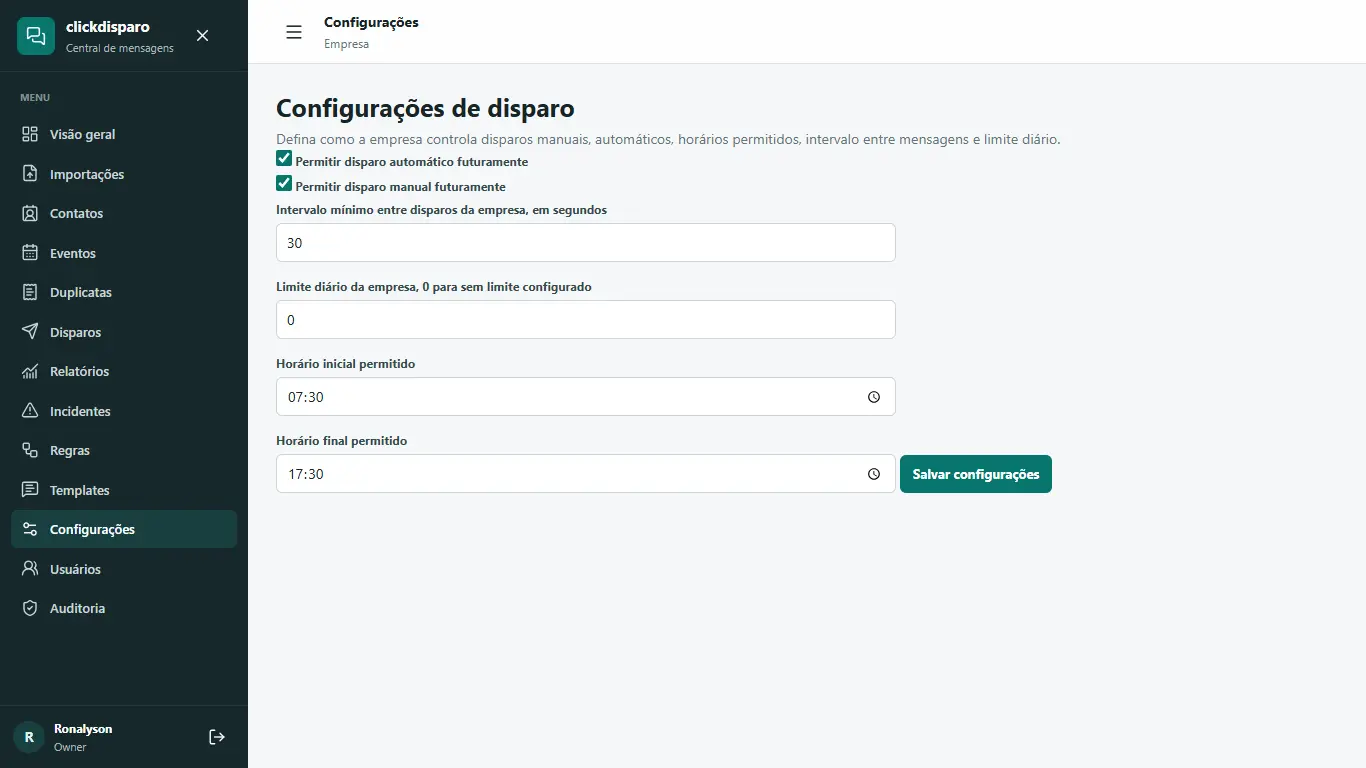Click the Owner role text
The height and width of the screenshot is (768, 1366).
click(70, 747)
